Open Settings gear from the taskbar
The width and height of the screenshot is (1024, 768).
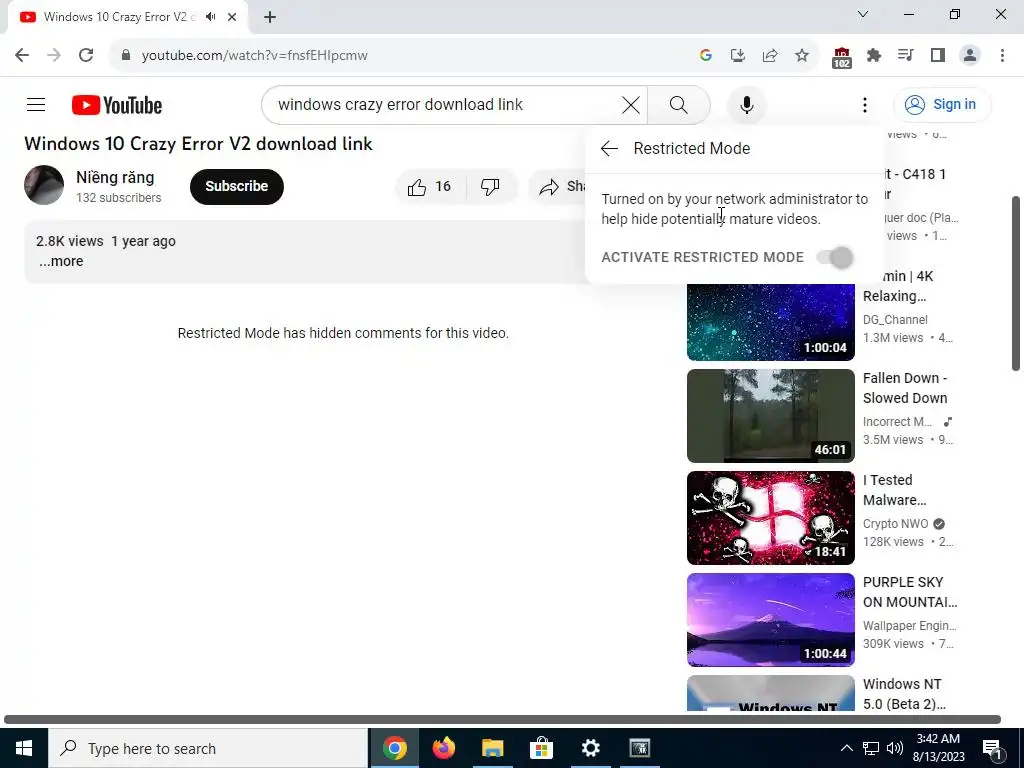click(590, 748)
